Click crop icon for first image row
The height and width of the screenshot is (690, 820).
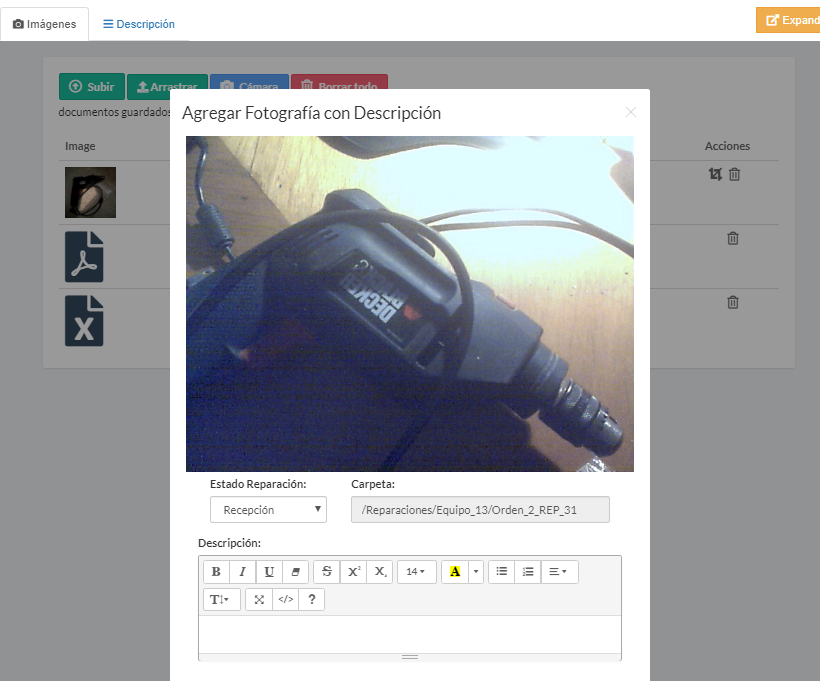pos(715,174)
